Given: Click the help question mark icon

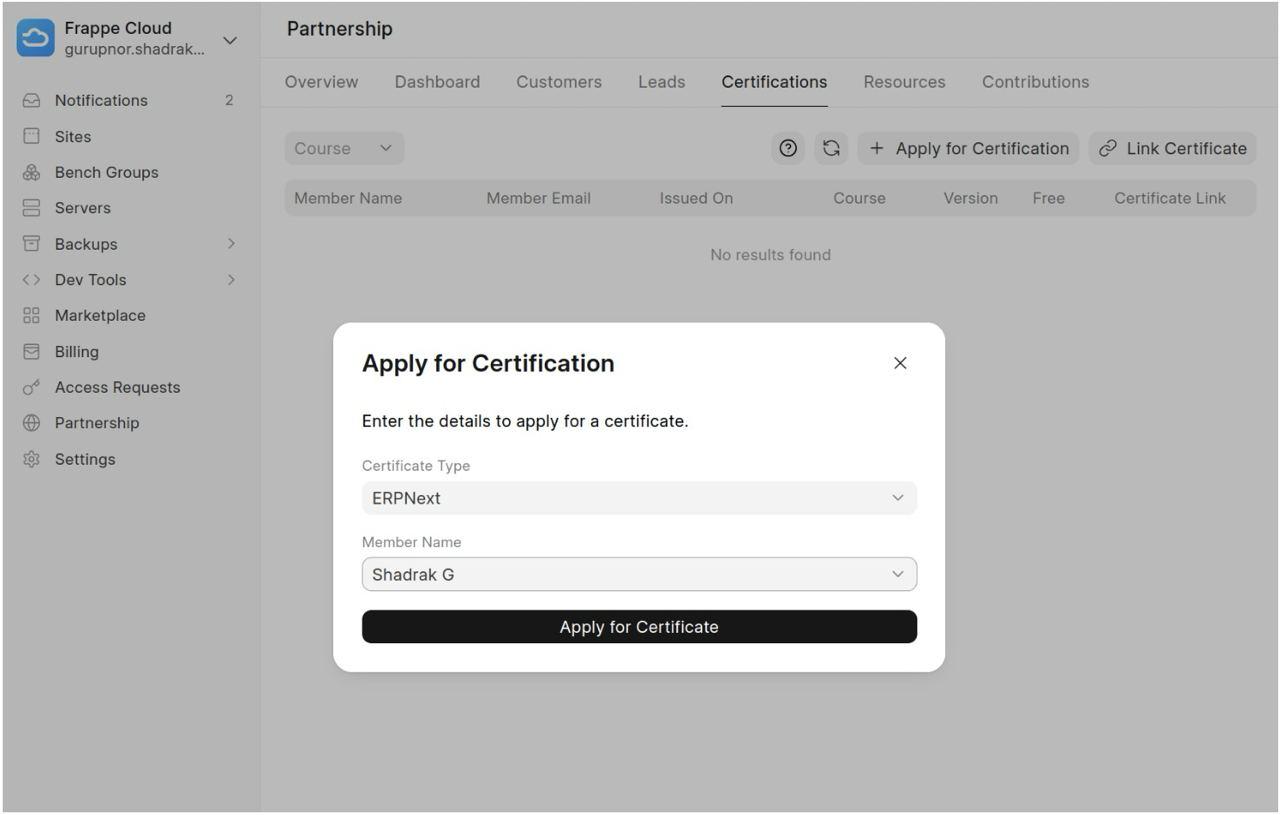Looking at the screenshot, I should click(788, 148).
